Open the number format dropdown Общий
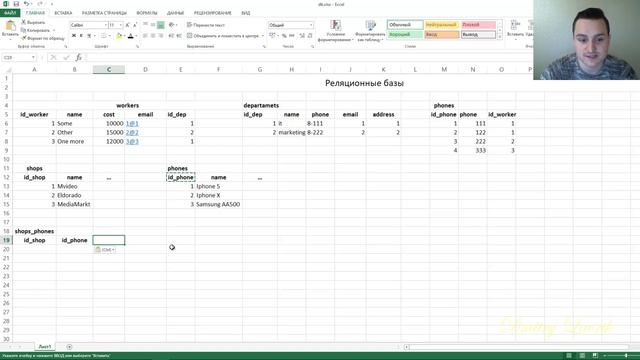This screenshot has width=640, height=360. click(291, 25)
